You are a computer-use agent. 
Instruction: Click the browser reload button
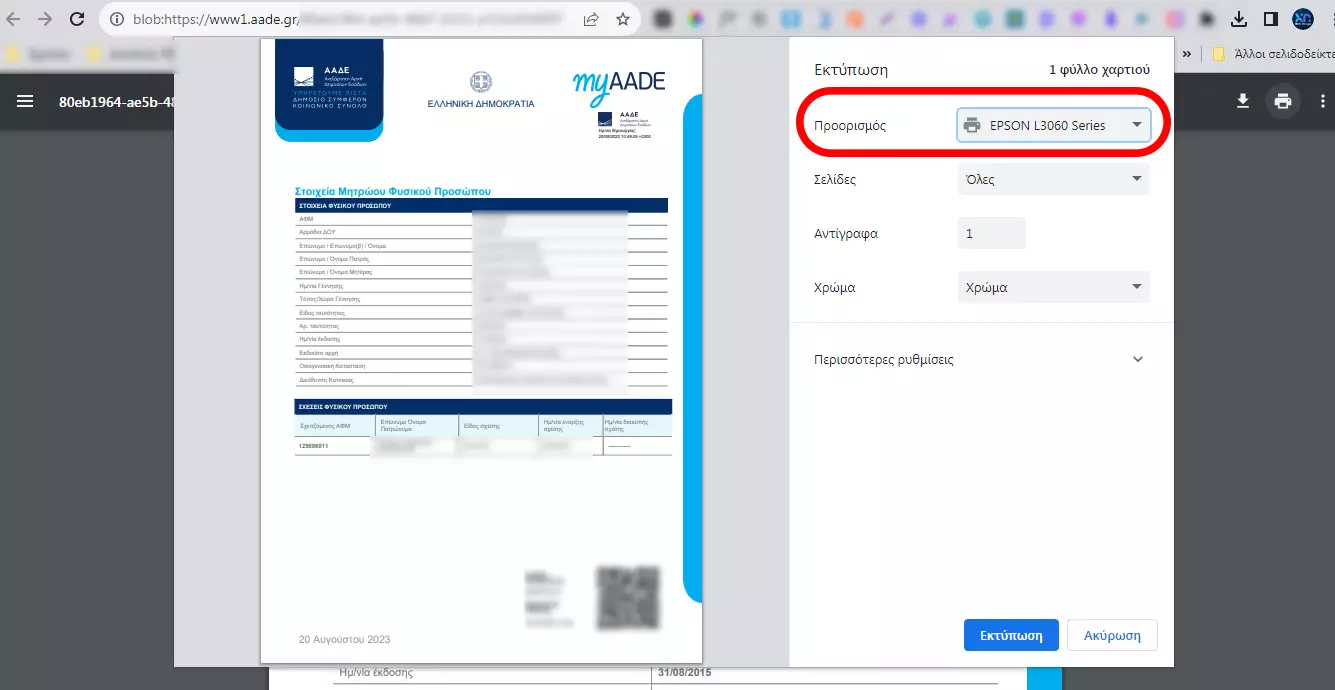click(77, 19)
